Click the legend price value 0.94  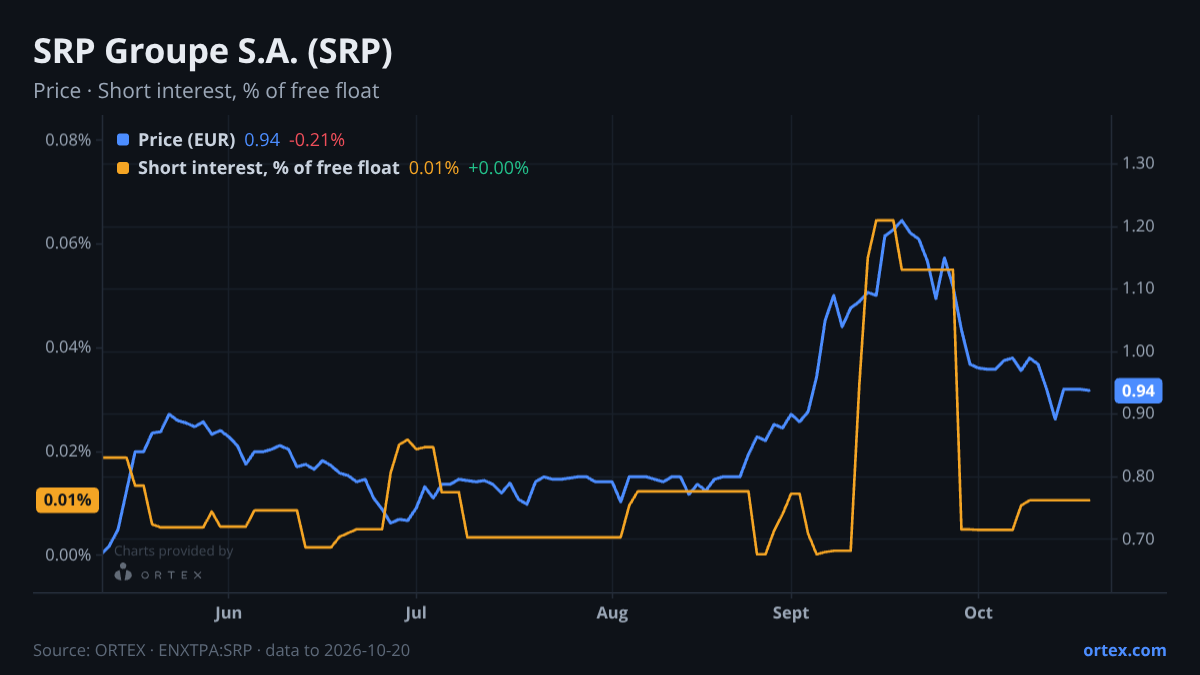(x=262, y=140)
